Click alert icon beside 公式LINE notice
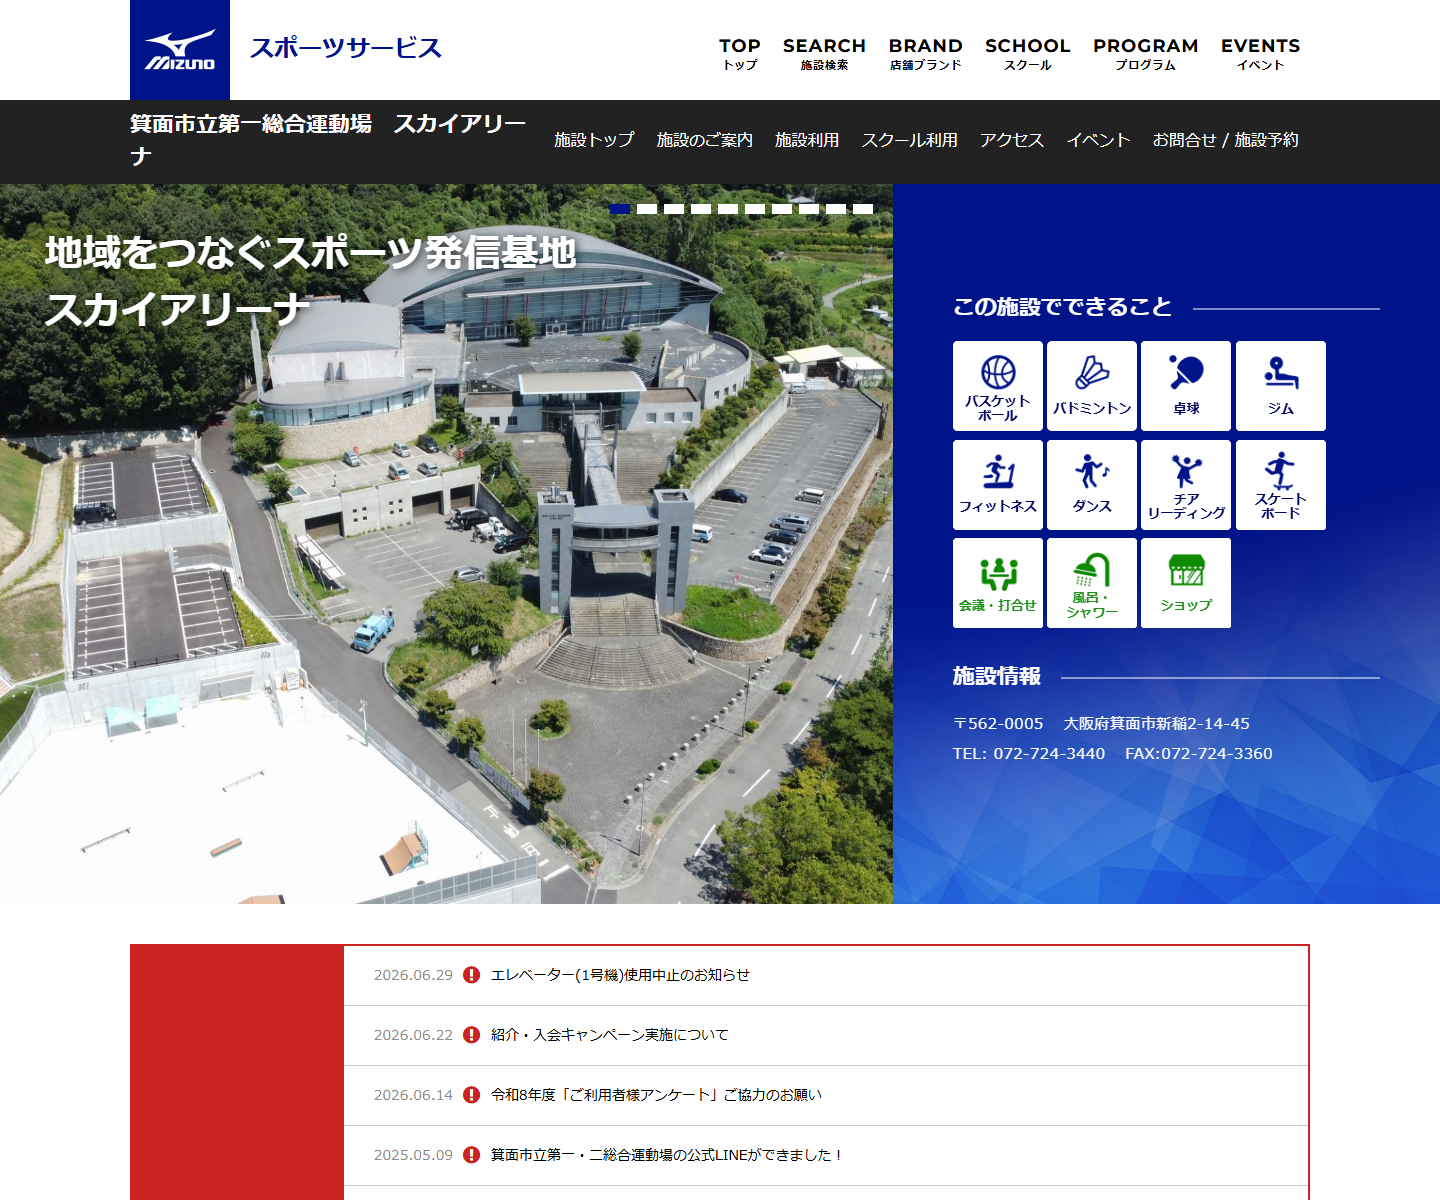This screenshot has width=1440, height=1200. pyautogui.click(x=472, y=1155)
